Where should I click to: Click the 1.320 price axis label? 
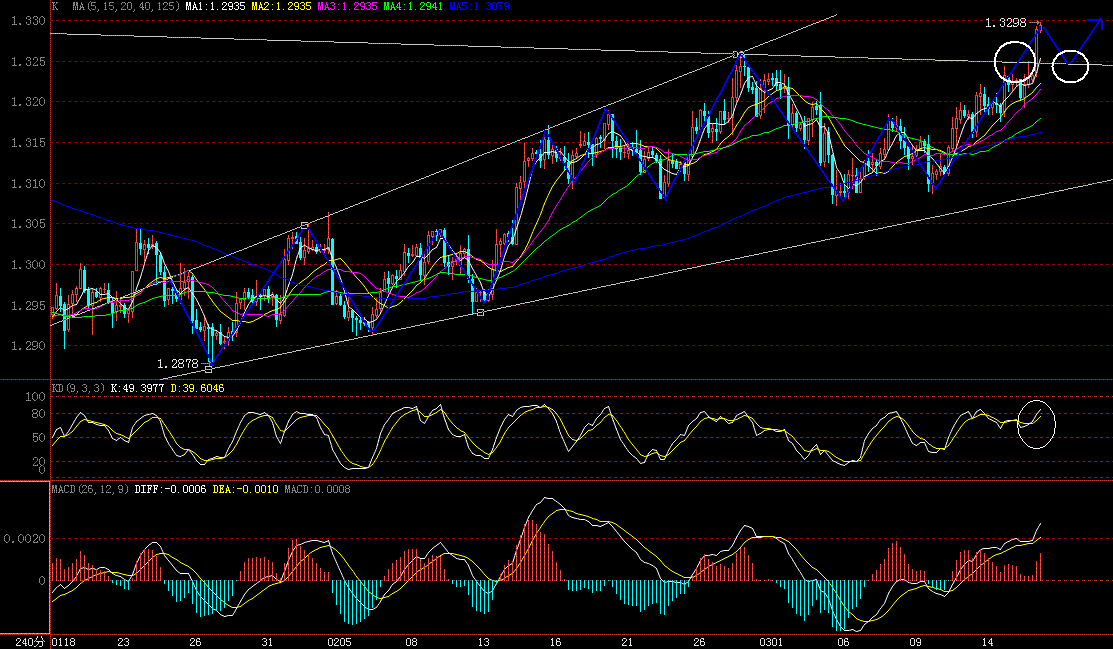click(28, 102)
